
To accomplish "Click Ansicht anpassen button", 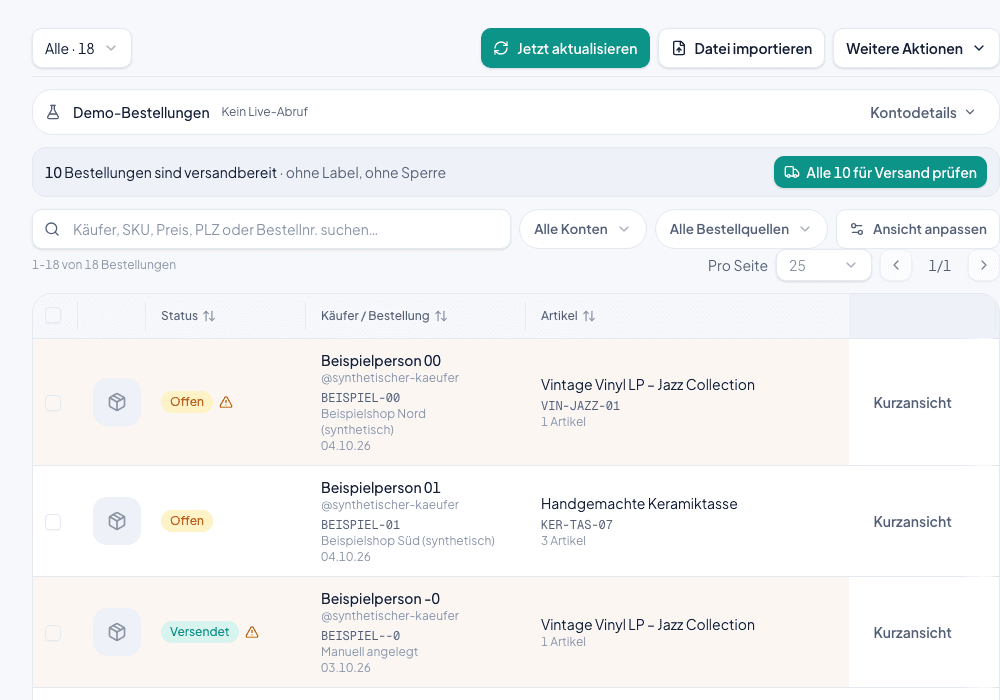I will coord(918,230).
